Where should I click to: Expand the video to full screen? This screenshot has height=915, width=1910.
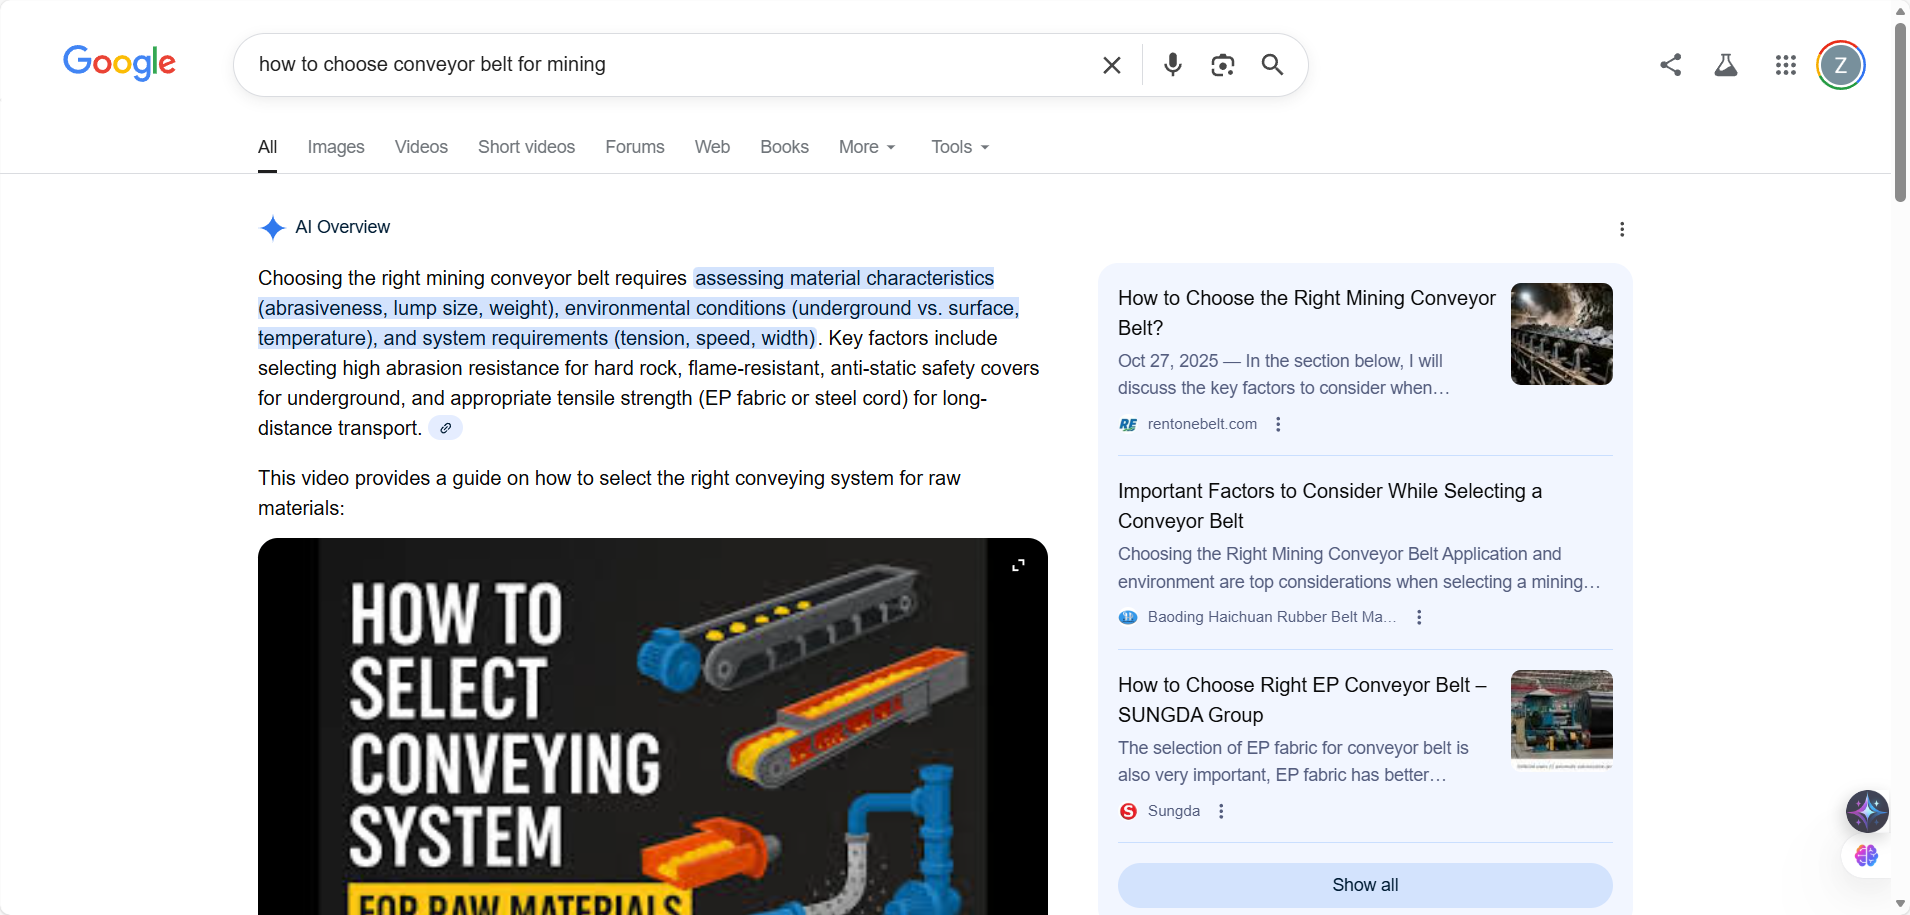coord(1018,566)
